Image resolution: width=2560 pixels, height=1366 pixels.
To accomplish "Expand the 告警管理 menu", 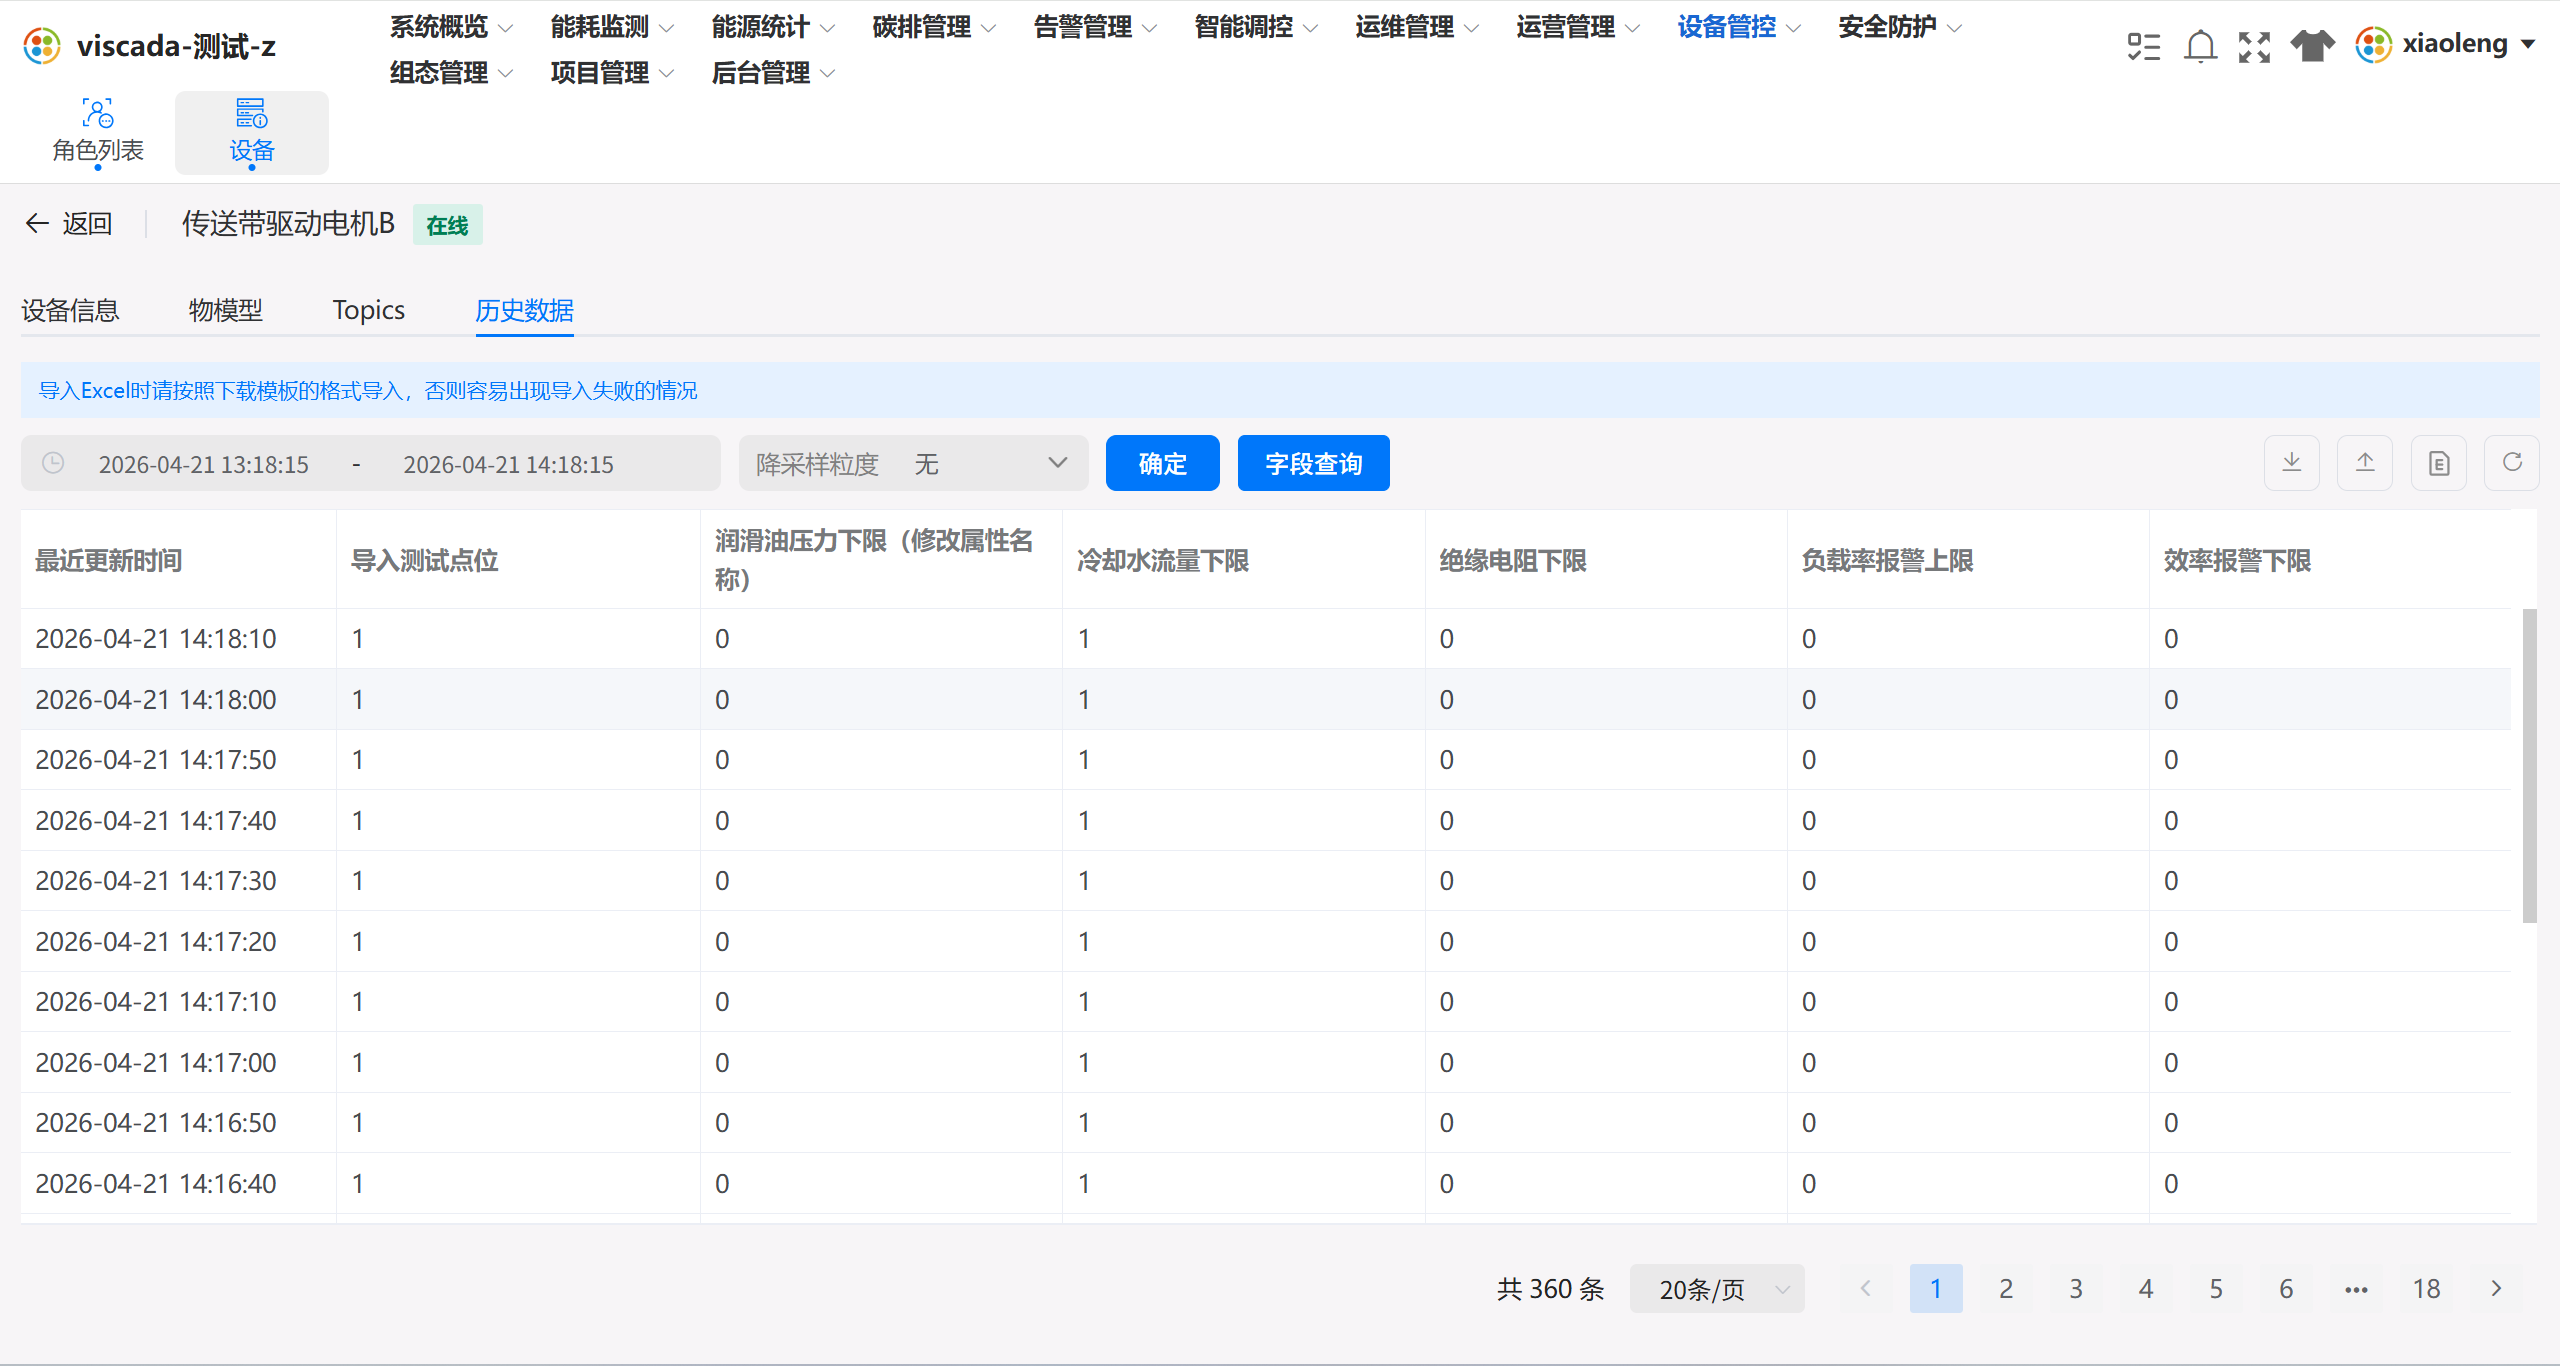I will (1095, 27).
